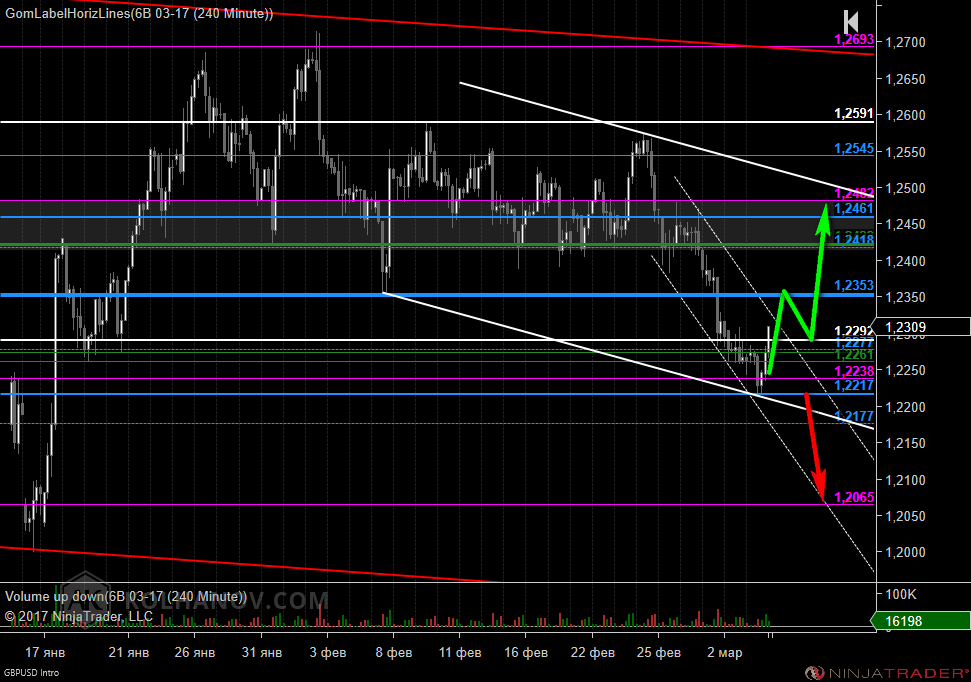Viewport: 971px width, 682px height.
Task: Select the blue 1,2461 level label
Action: pos(854,209)
